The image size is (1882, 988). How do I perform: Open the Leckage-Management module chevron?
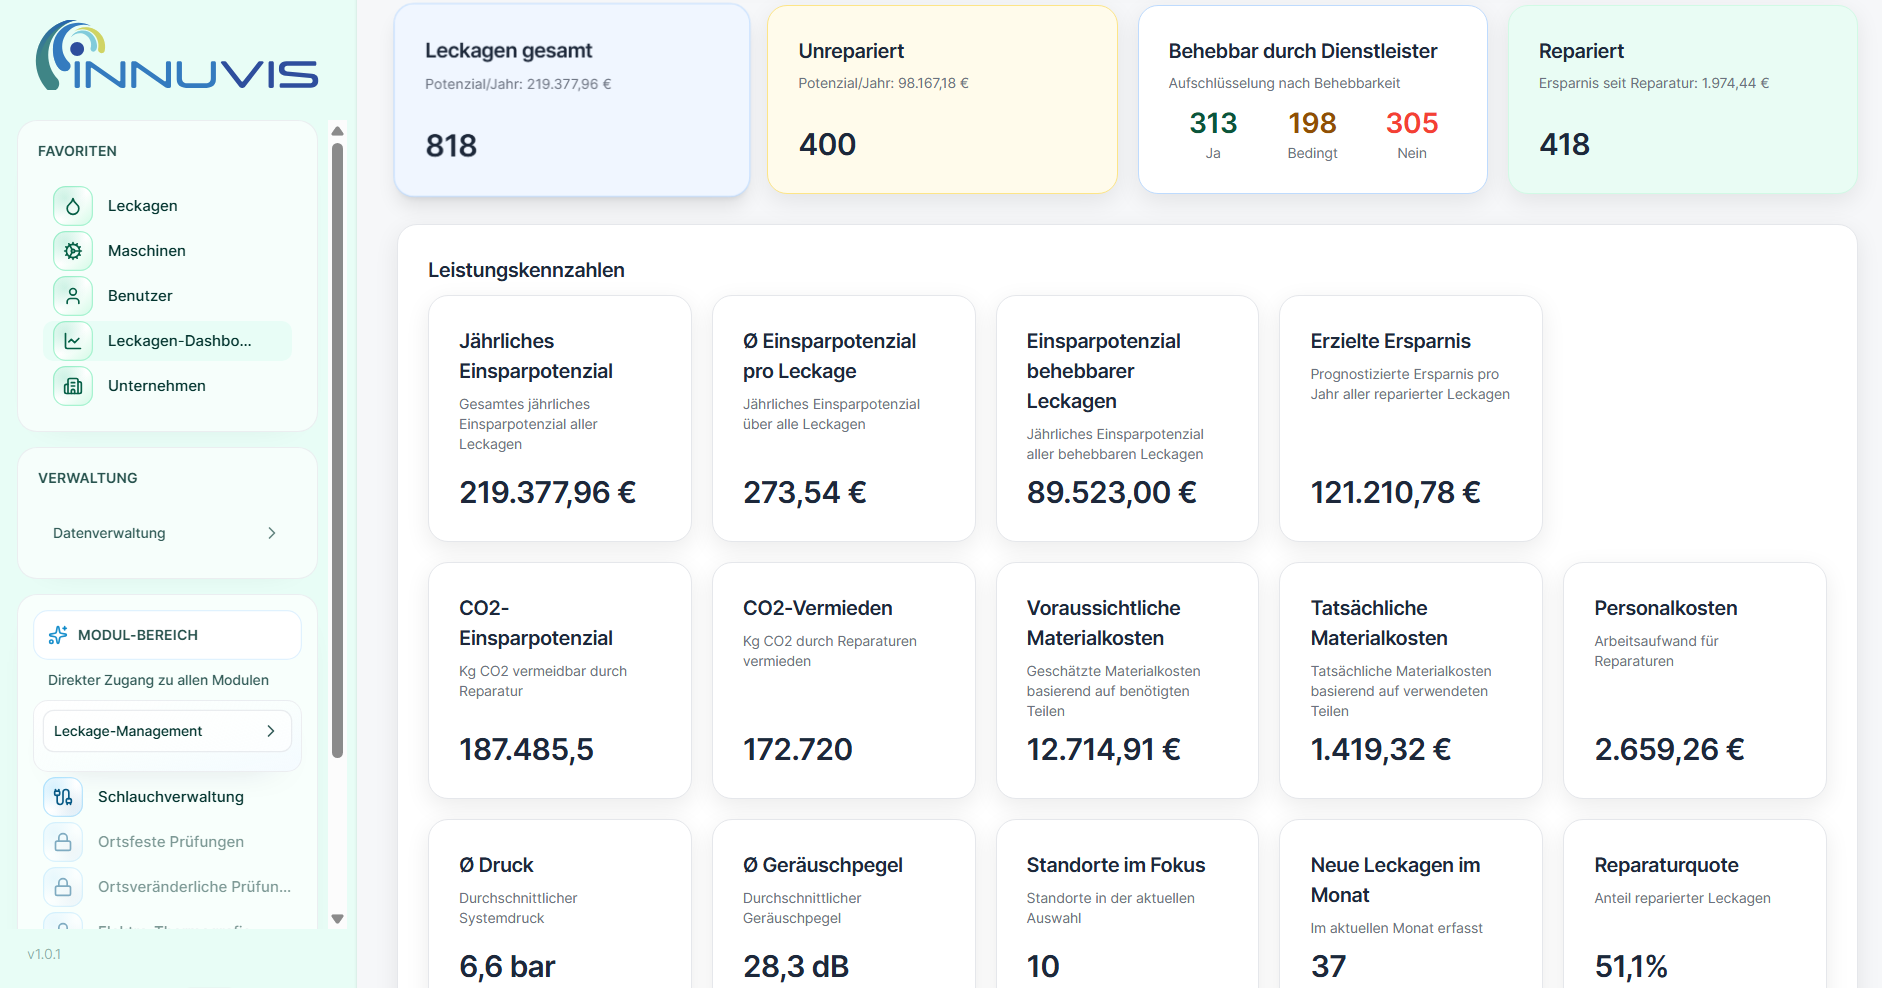271,730
